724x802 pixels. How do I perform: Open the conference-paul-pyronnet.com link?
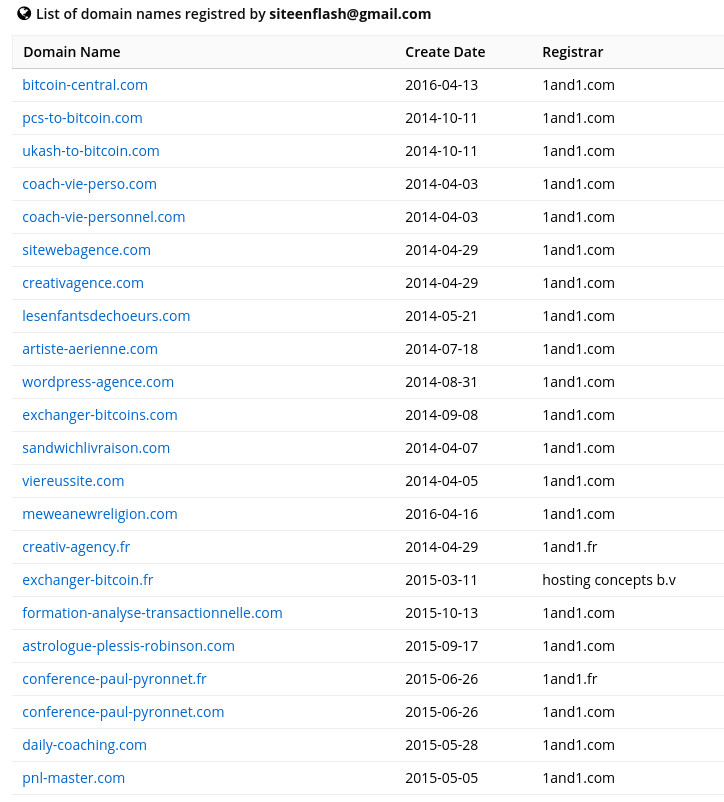point(123,712)
